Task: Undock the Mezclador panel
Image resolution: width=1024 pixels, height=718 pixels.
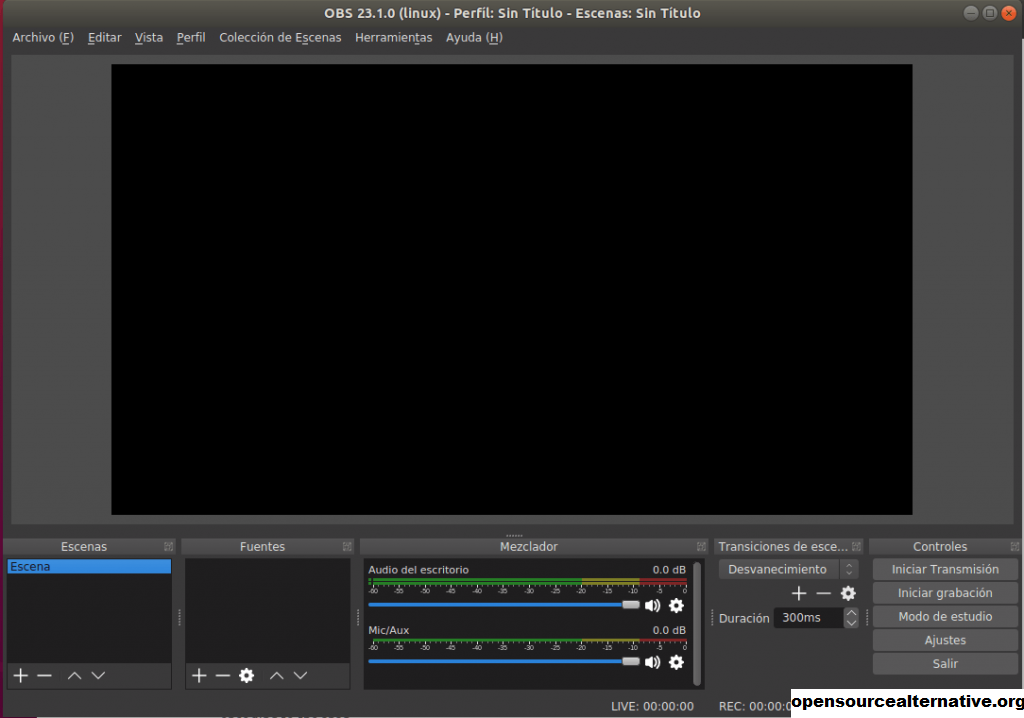Action: click(x=701, y=546)
